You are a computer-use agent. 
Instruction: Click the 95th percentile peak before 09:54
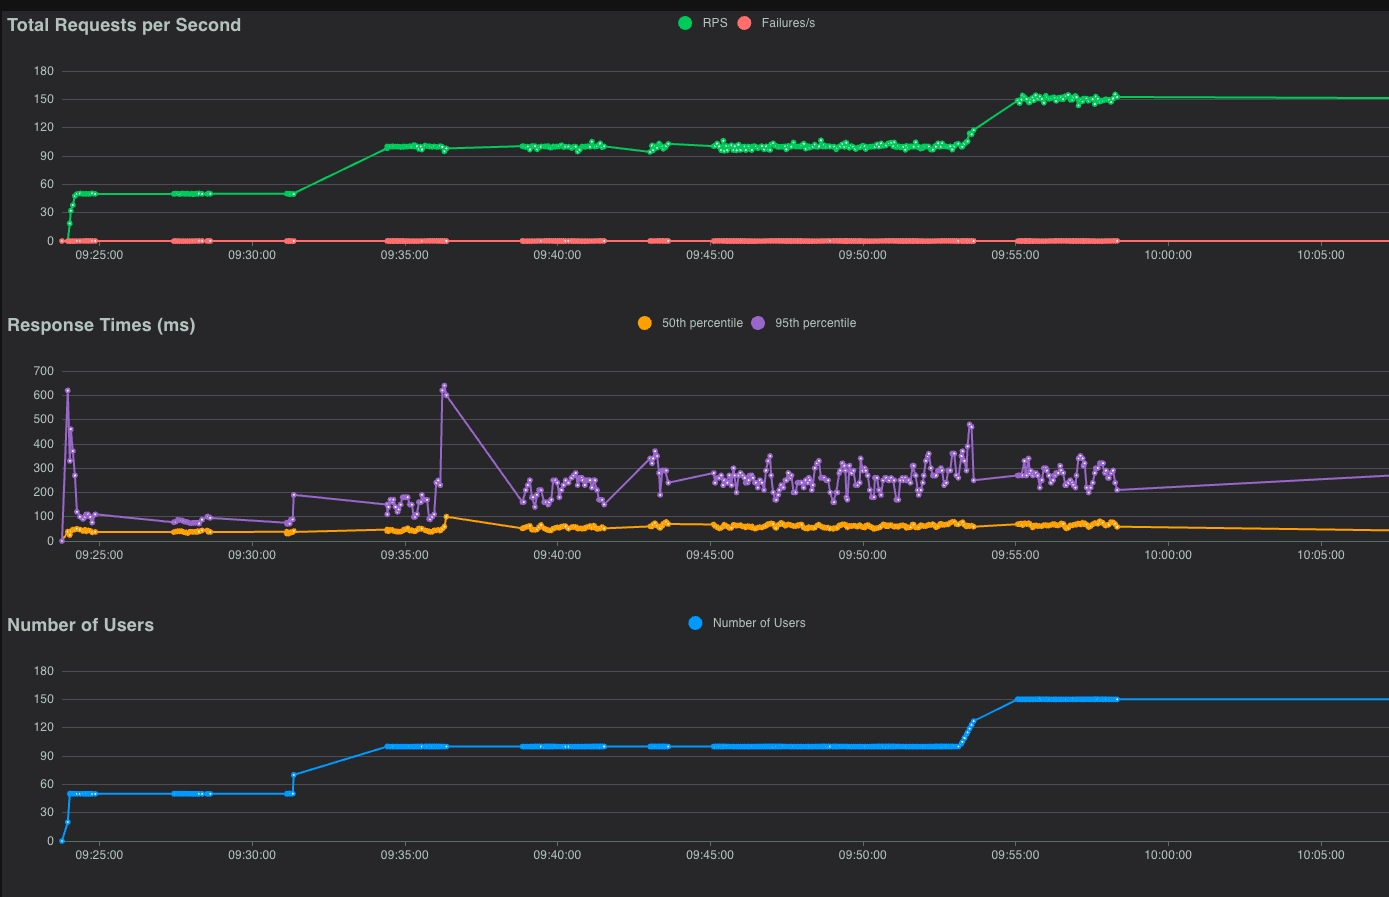coord(970,425)
